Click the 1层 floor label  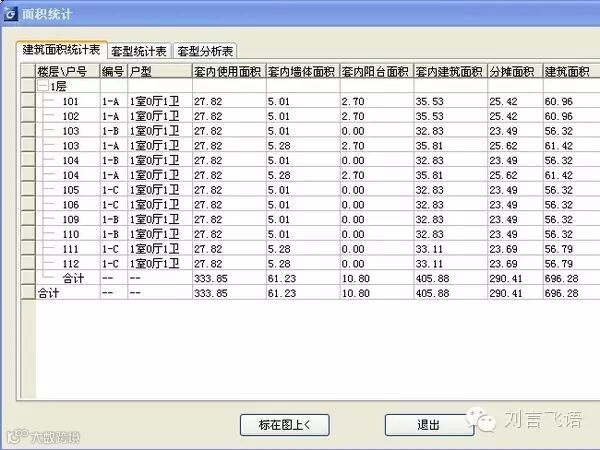click(59, 86)
